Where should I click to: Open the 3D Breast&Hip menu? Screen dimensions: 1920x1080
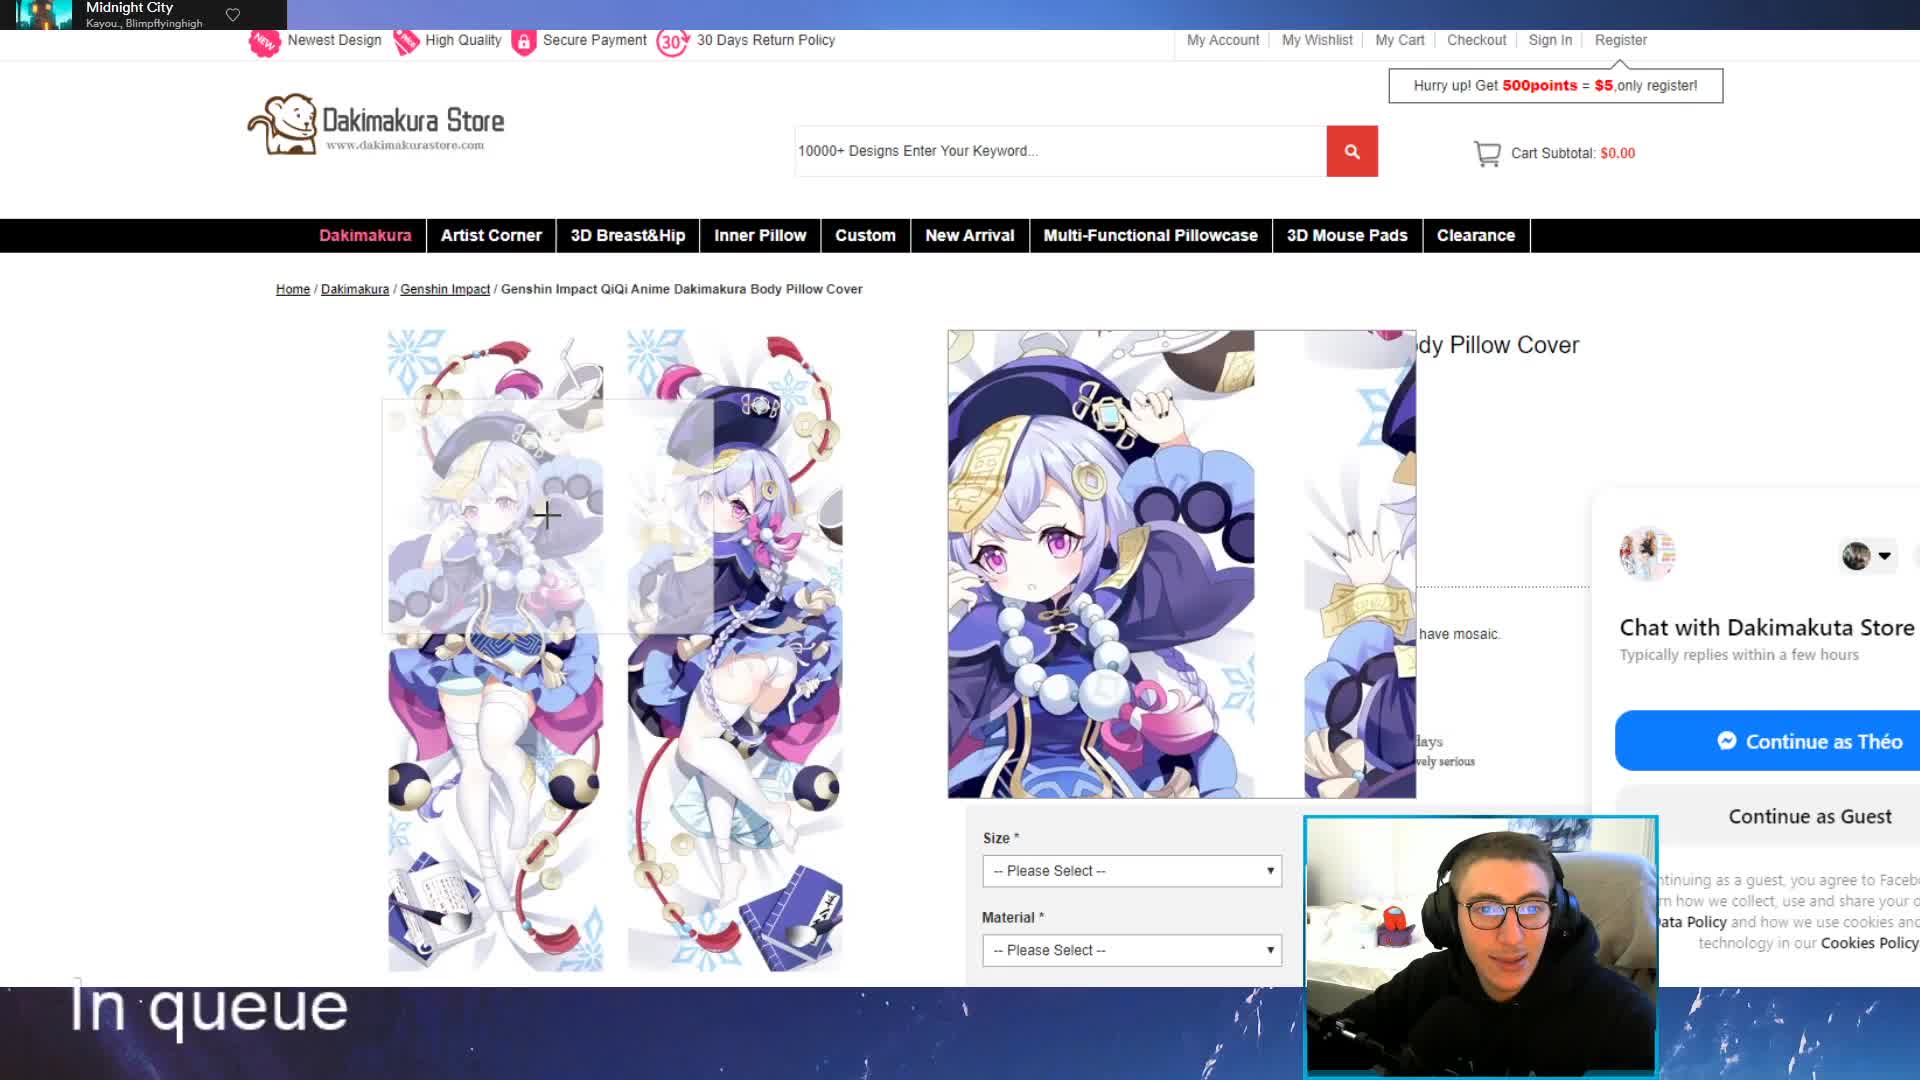click(x=628, y=235)
